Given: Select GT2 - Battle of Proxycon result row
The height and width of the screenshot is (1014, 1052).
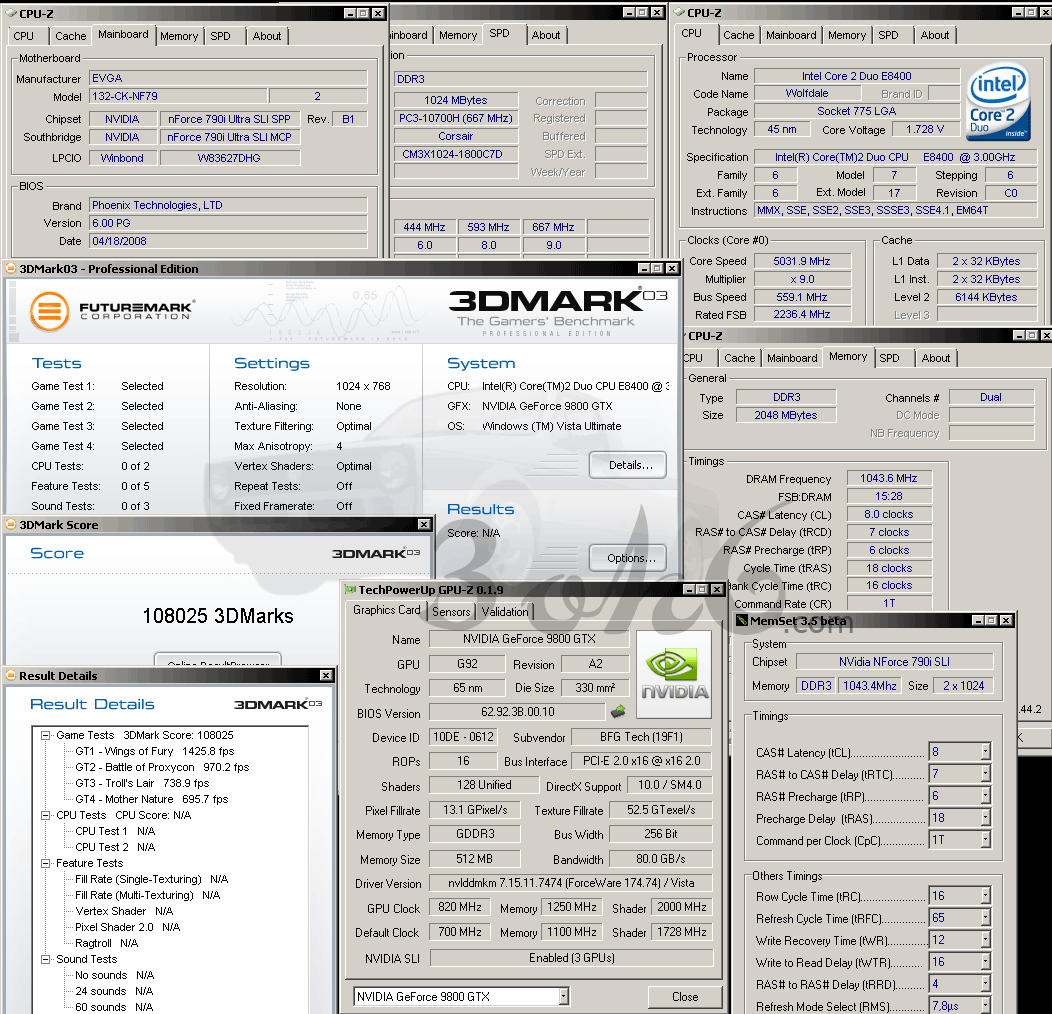Looking at the screenshot, I should point(162,767).
